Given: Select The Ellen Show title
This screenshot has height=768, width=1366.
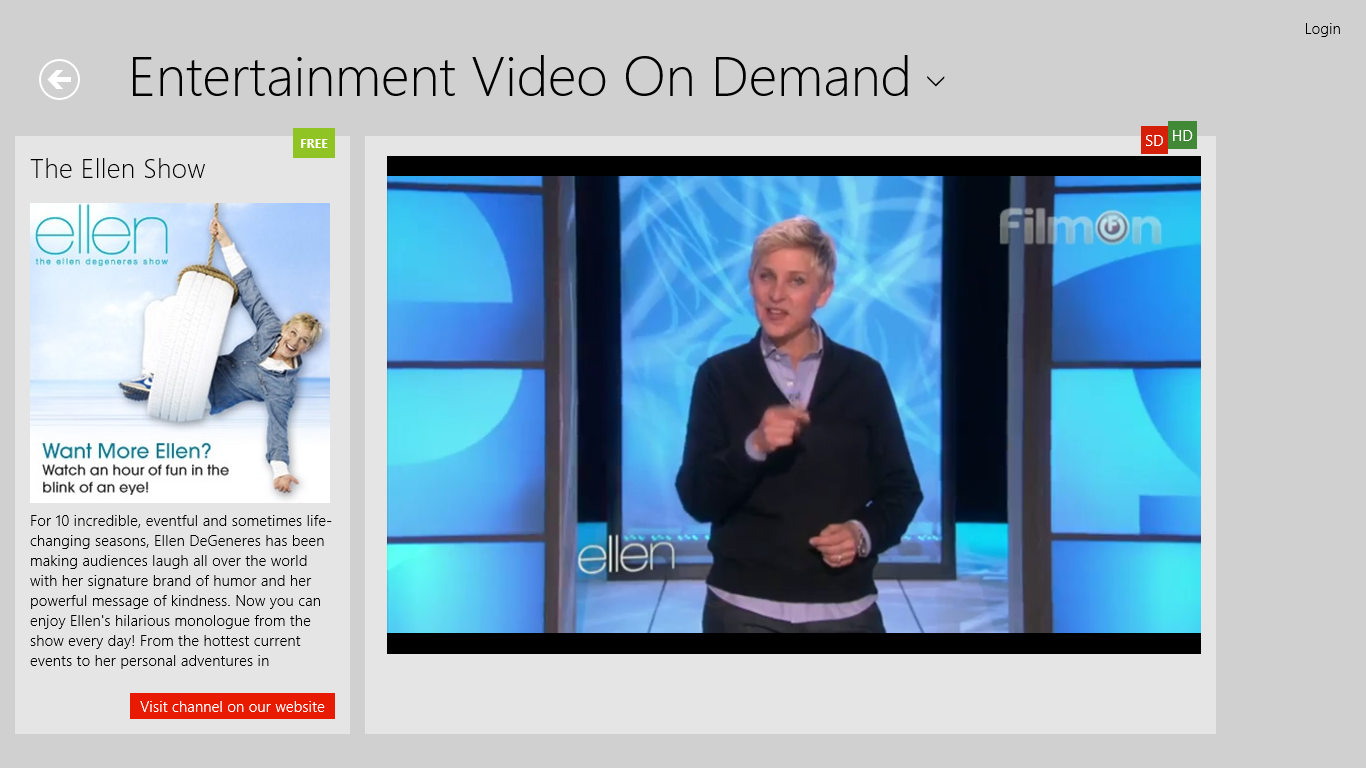Looking at the screenshot, I should coord(118,169).
